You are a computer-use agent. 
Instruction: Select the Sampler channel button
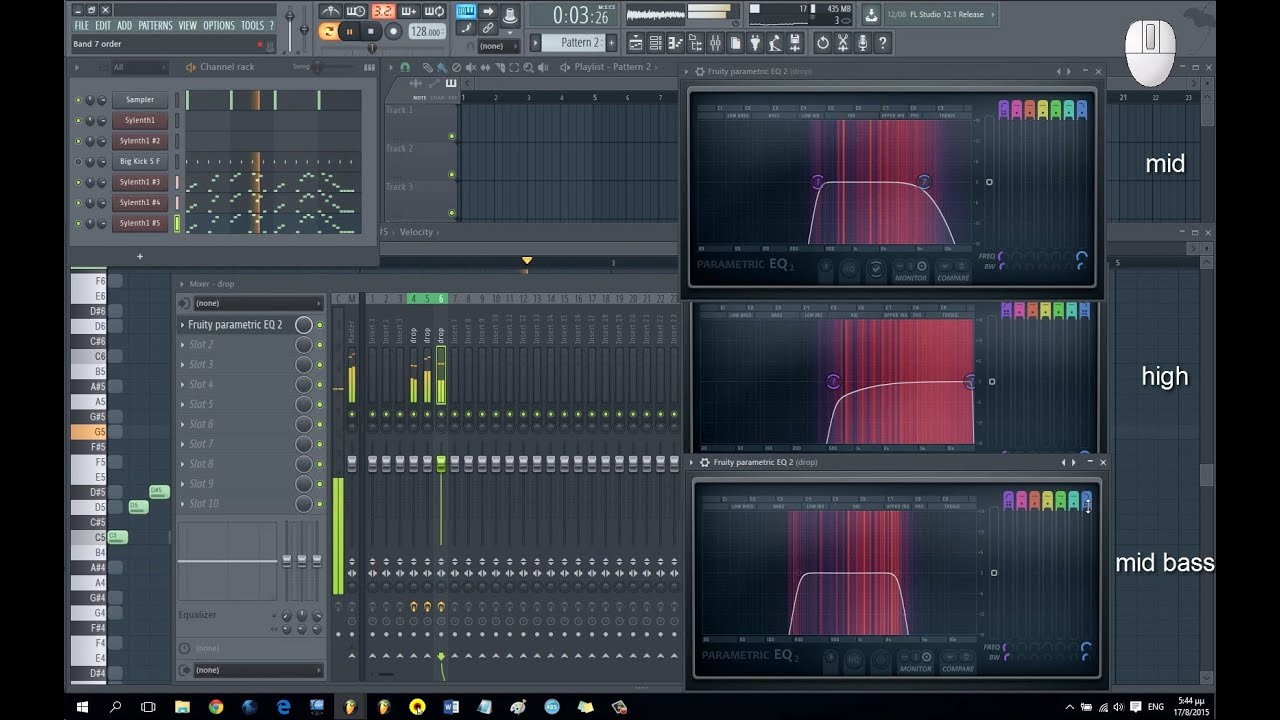tap(140, 100)
